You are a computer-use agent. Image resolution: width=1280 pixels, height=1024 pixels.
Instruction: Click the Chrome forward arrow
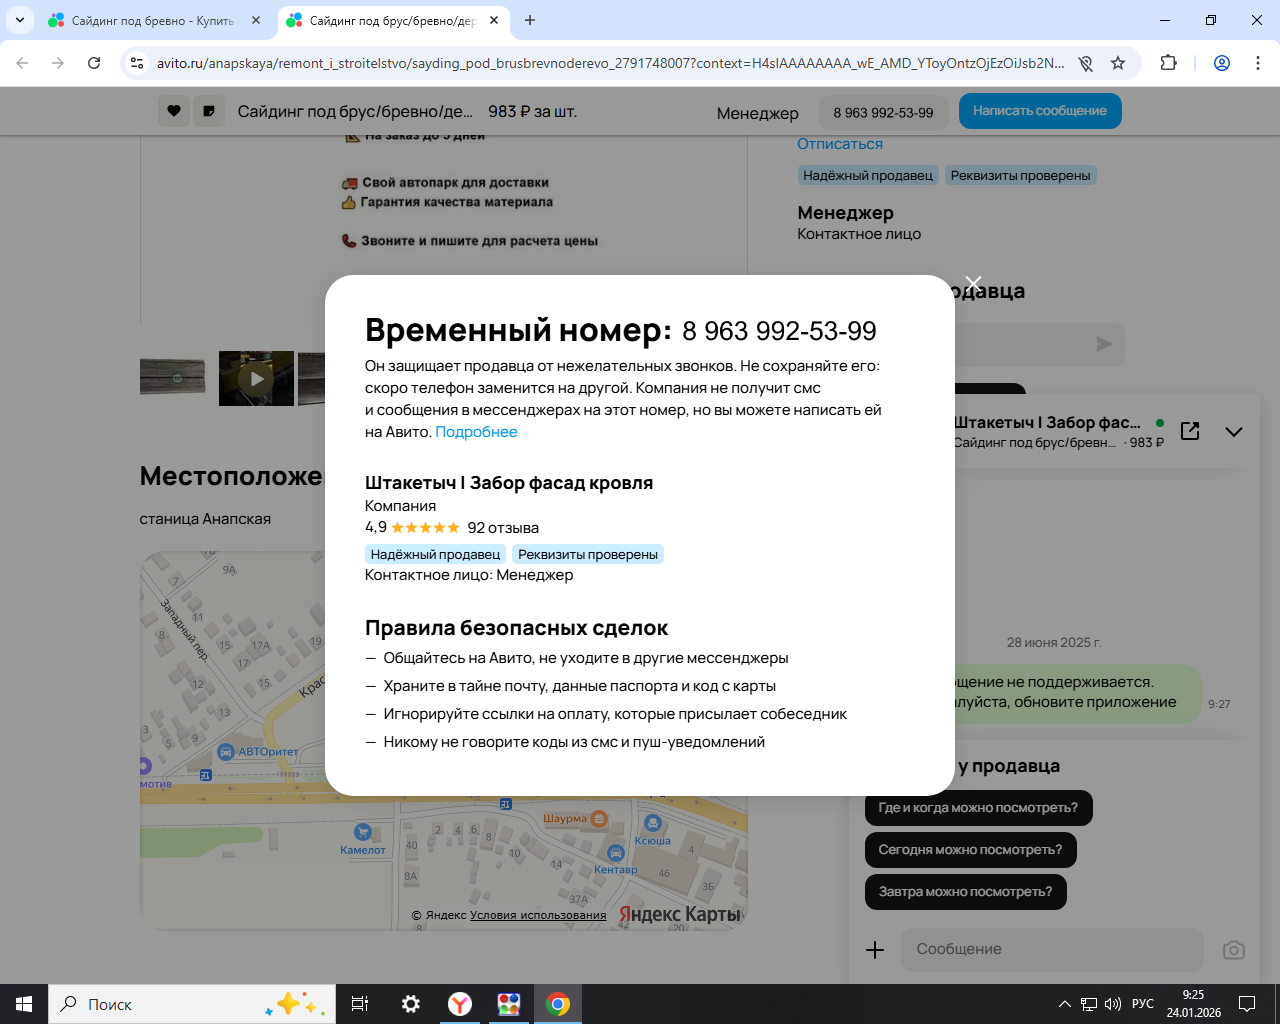58,63
